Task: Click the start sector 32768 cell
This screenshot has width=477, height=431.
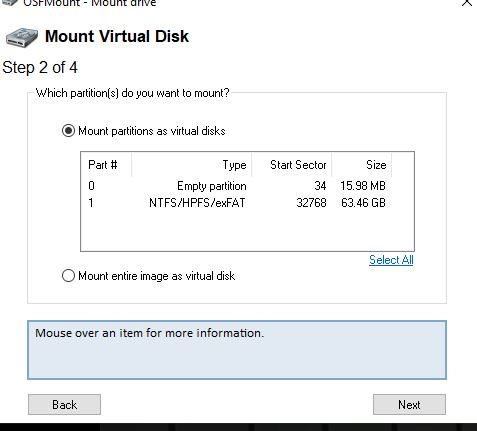Action: (311, 203)
